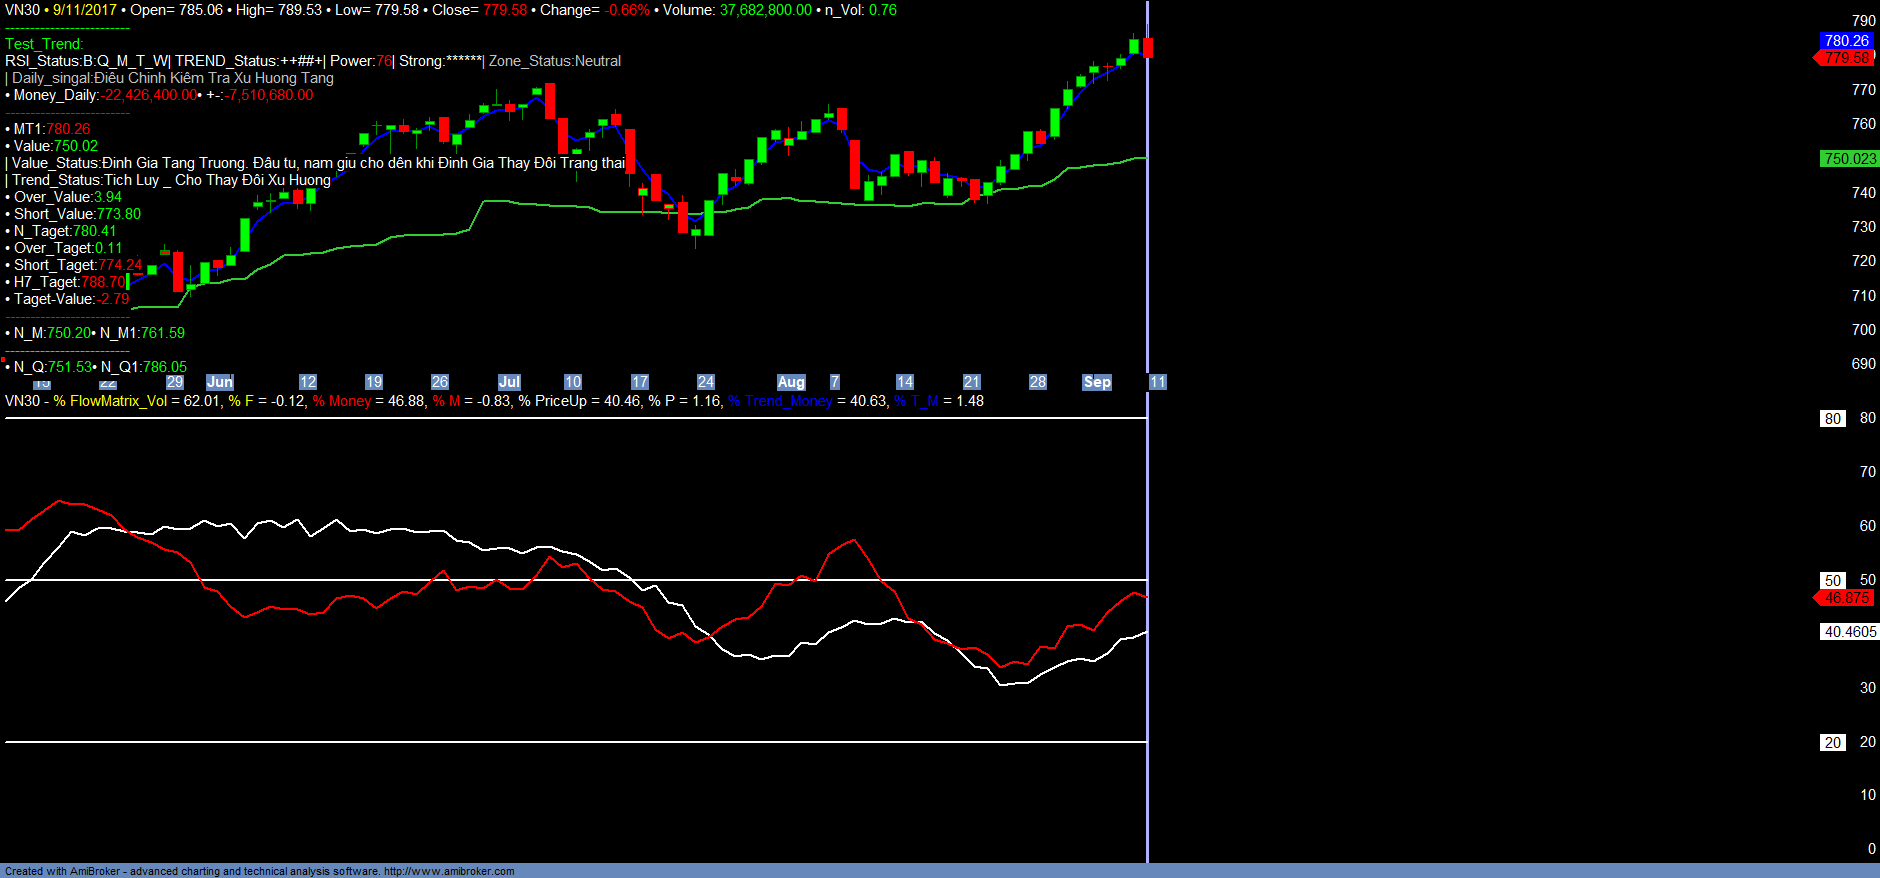Image resolution: width=1880 pixels, height=878 pixels.
Task: Click the H7_Taget value line
Action: (x=69, y=282)
